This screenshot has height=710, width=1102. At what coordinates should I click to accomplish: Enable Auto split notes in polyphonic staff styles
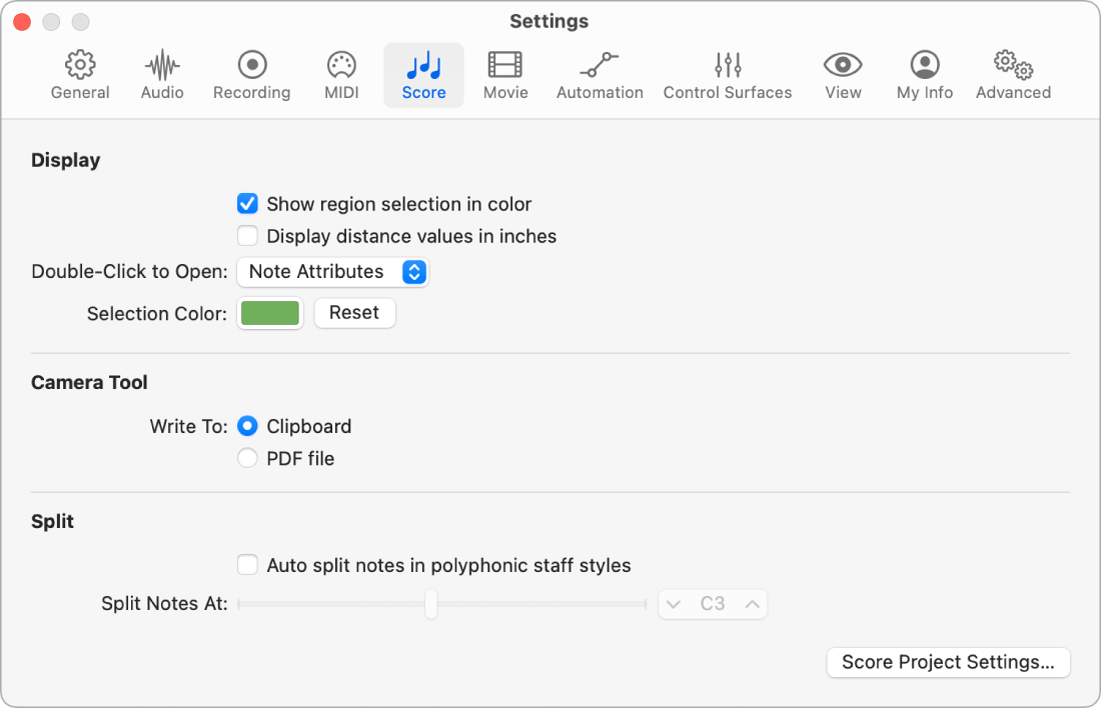[247, 564]
